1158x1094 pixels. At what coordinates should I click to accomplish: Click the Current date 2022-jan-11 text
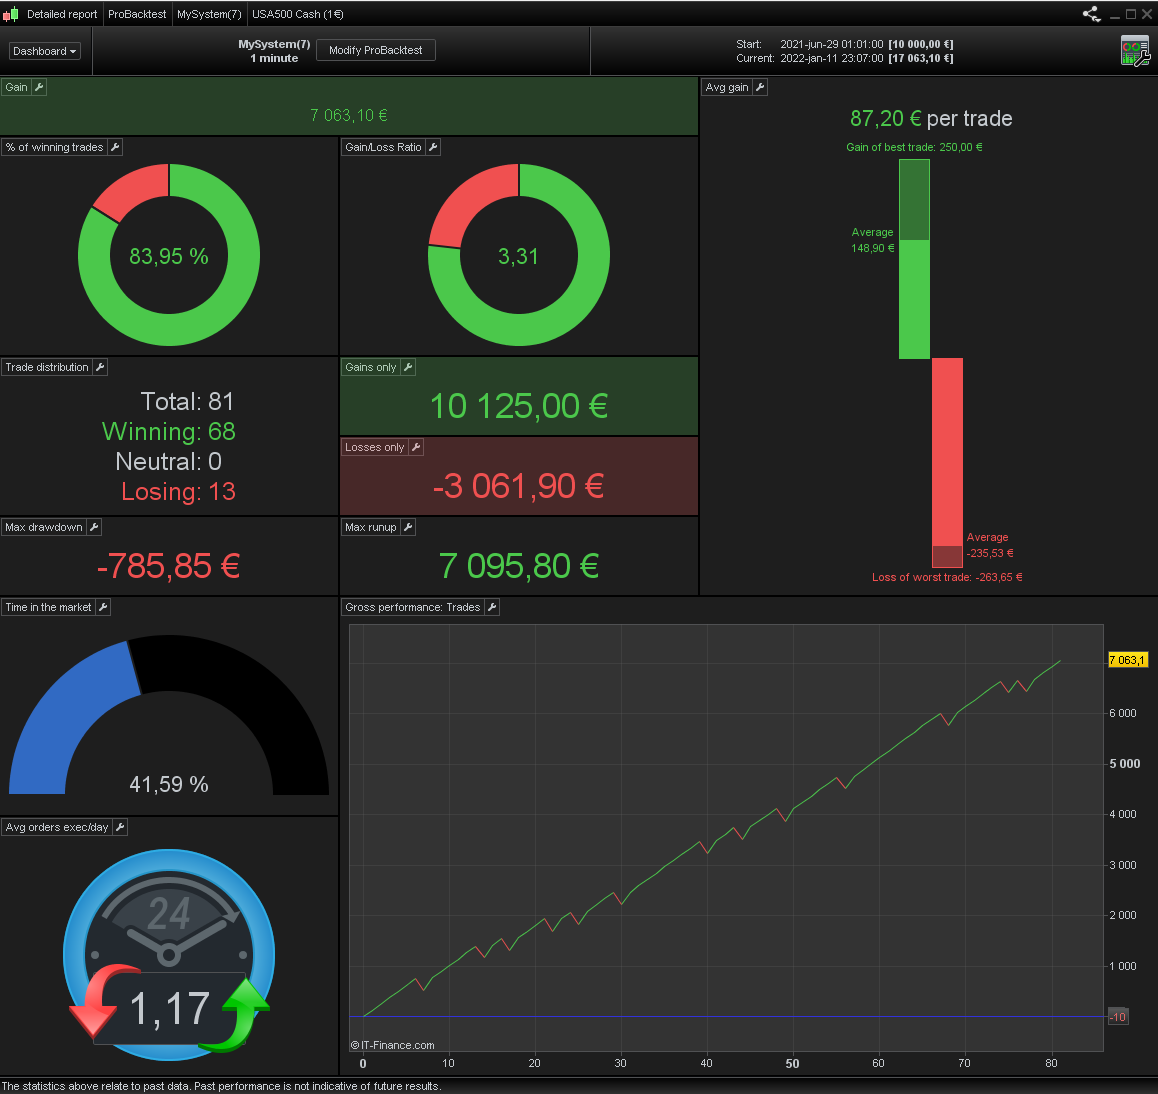(832, 58)
